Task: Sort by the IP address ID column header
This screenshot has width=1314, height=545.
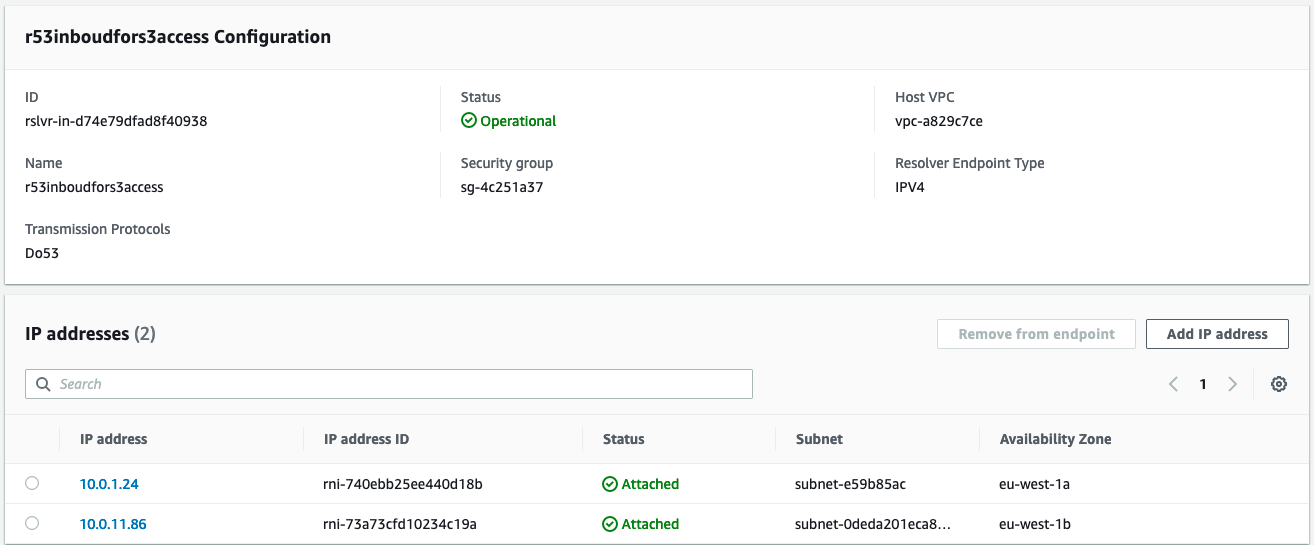Action: 366,439
